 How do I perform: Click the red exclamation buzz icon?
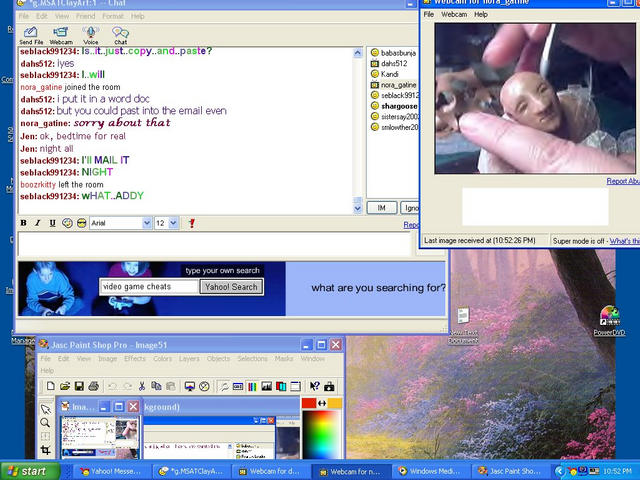[x=192, y=223]
